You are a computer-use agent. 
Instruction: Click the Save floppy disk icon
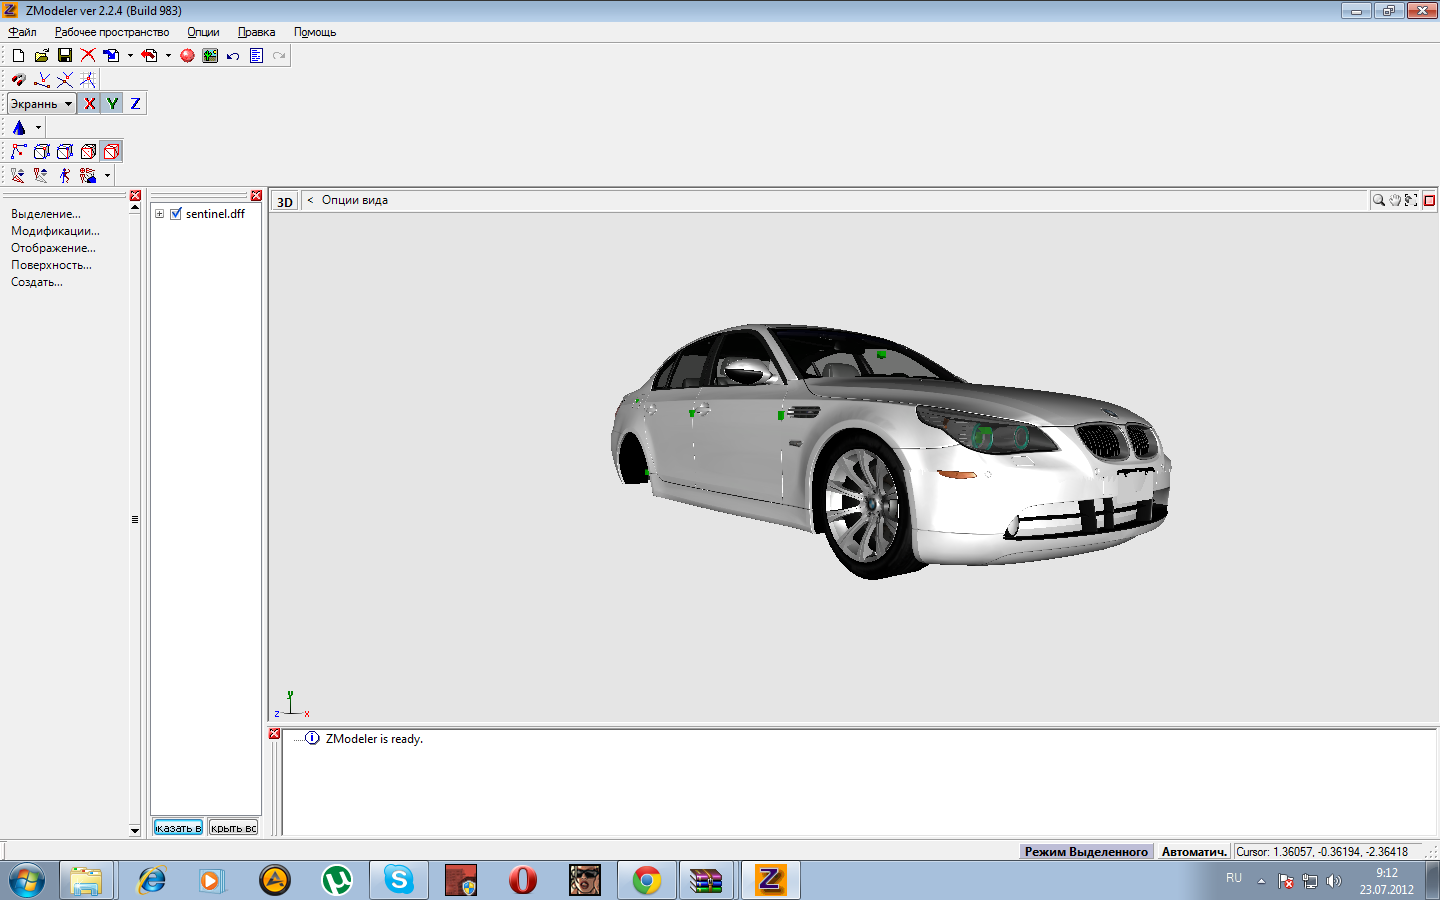point(65,56)
